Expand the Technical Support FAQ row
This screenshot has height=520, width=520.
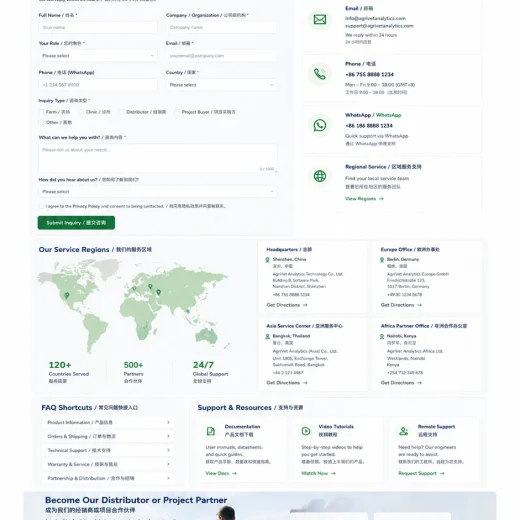pos(108,450)
